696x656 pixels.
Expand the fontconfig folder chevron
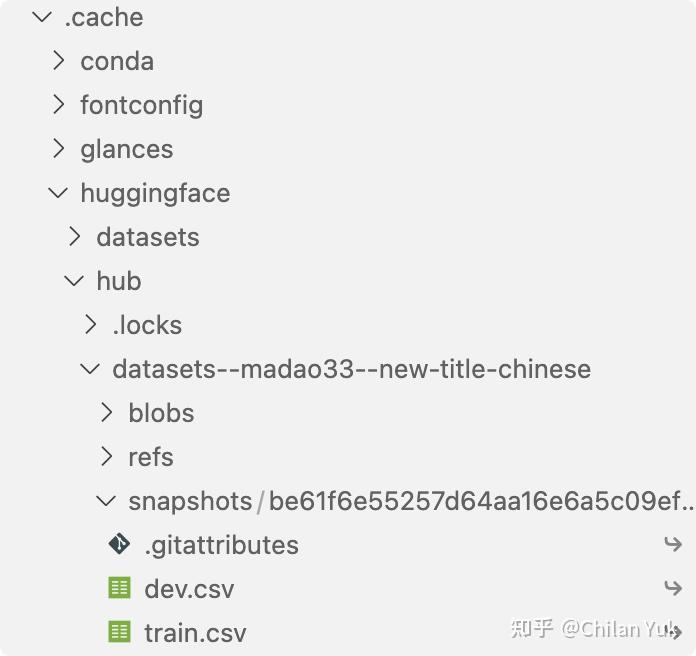[58, 105]
